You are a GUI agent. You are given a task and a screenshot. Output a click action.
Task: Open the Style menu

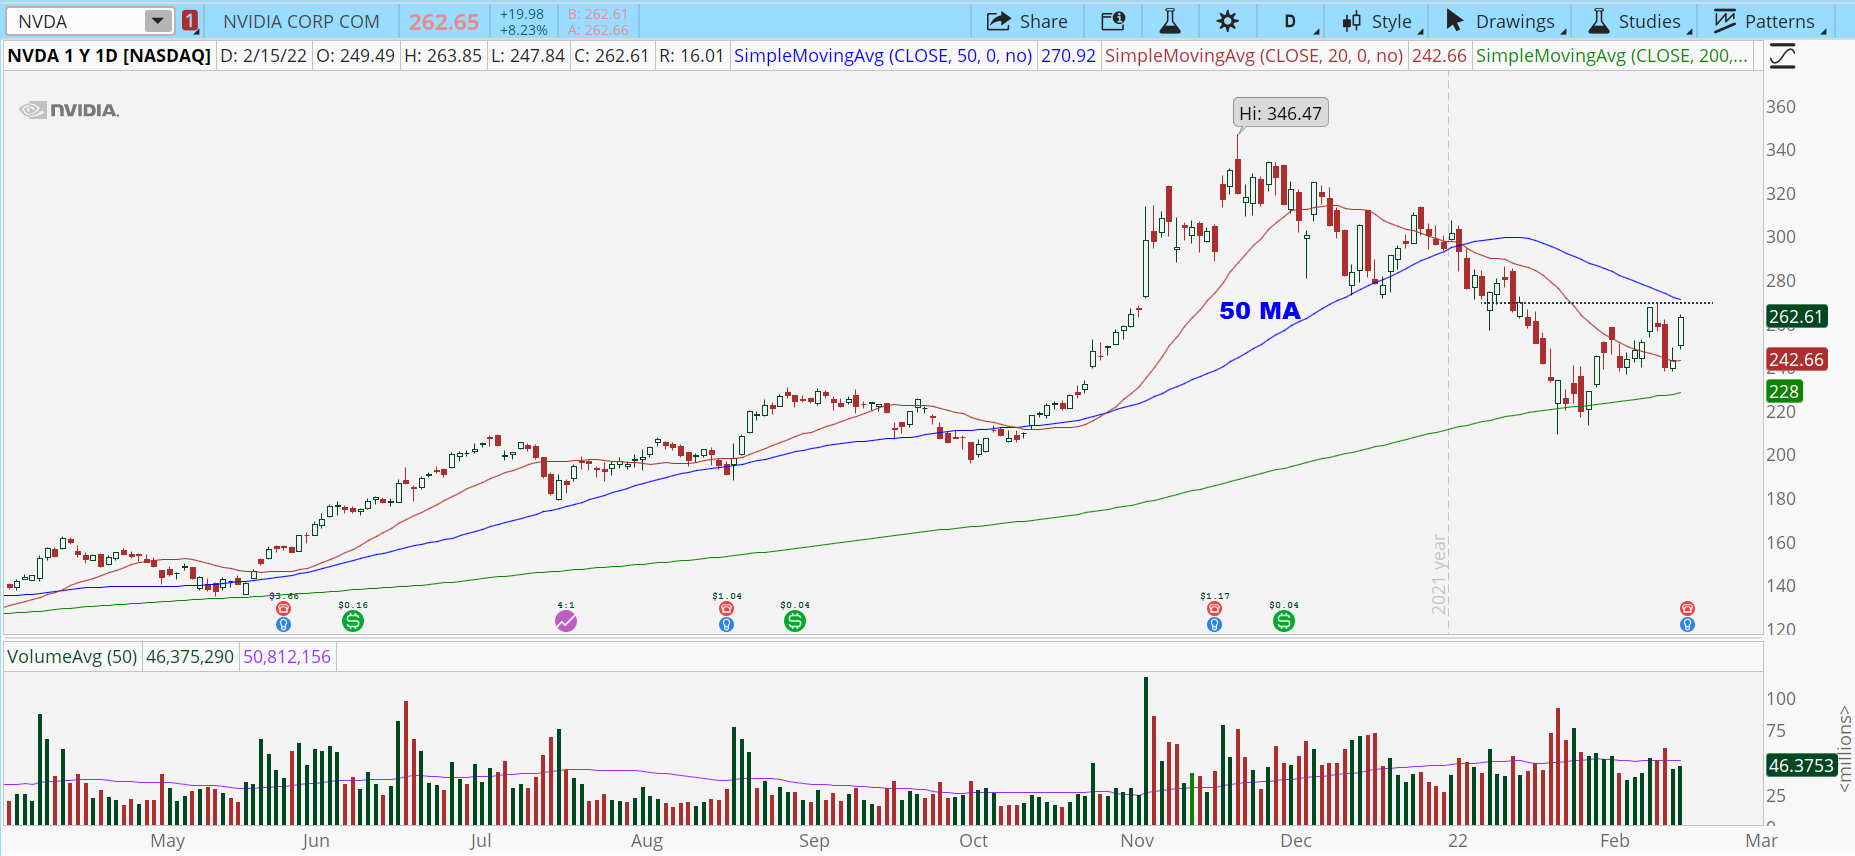point(1378,21)
